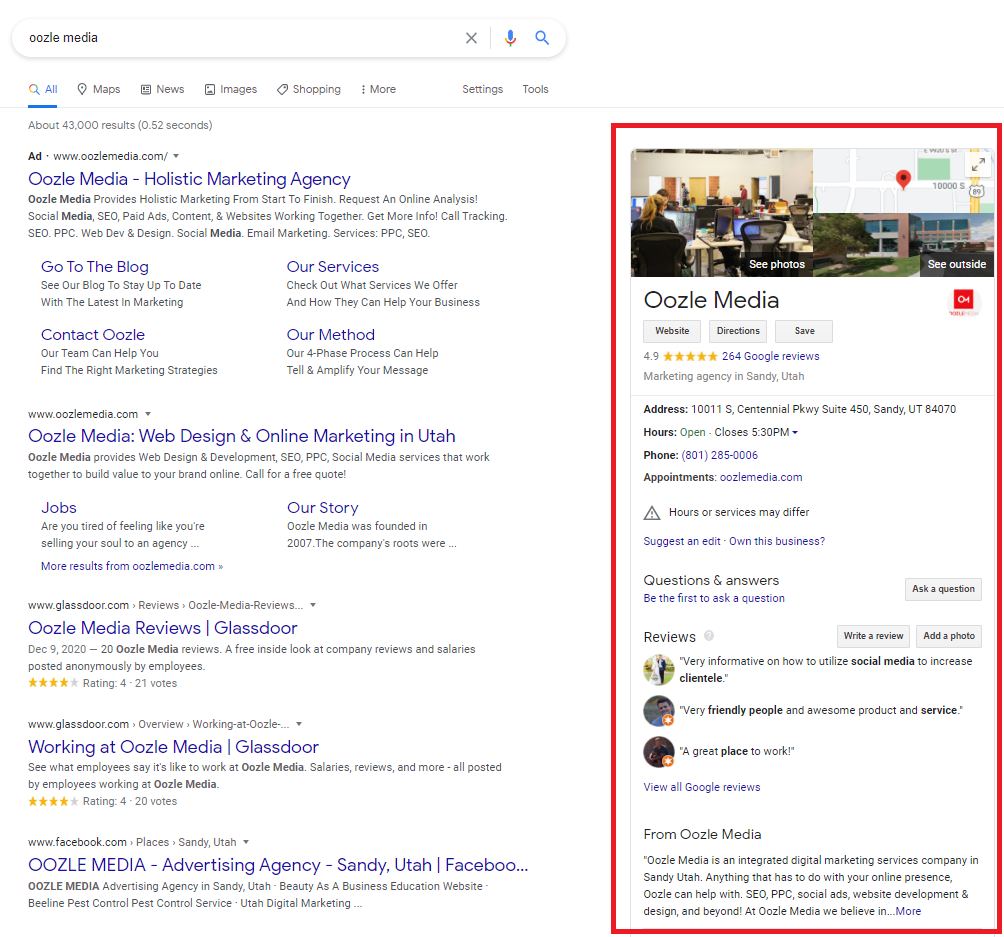Open reviewer avatar for 'A great place' review
The width and height of the screenshot is (1004, 937).
[x=659, y=752]
